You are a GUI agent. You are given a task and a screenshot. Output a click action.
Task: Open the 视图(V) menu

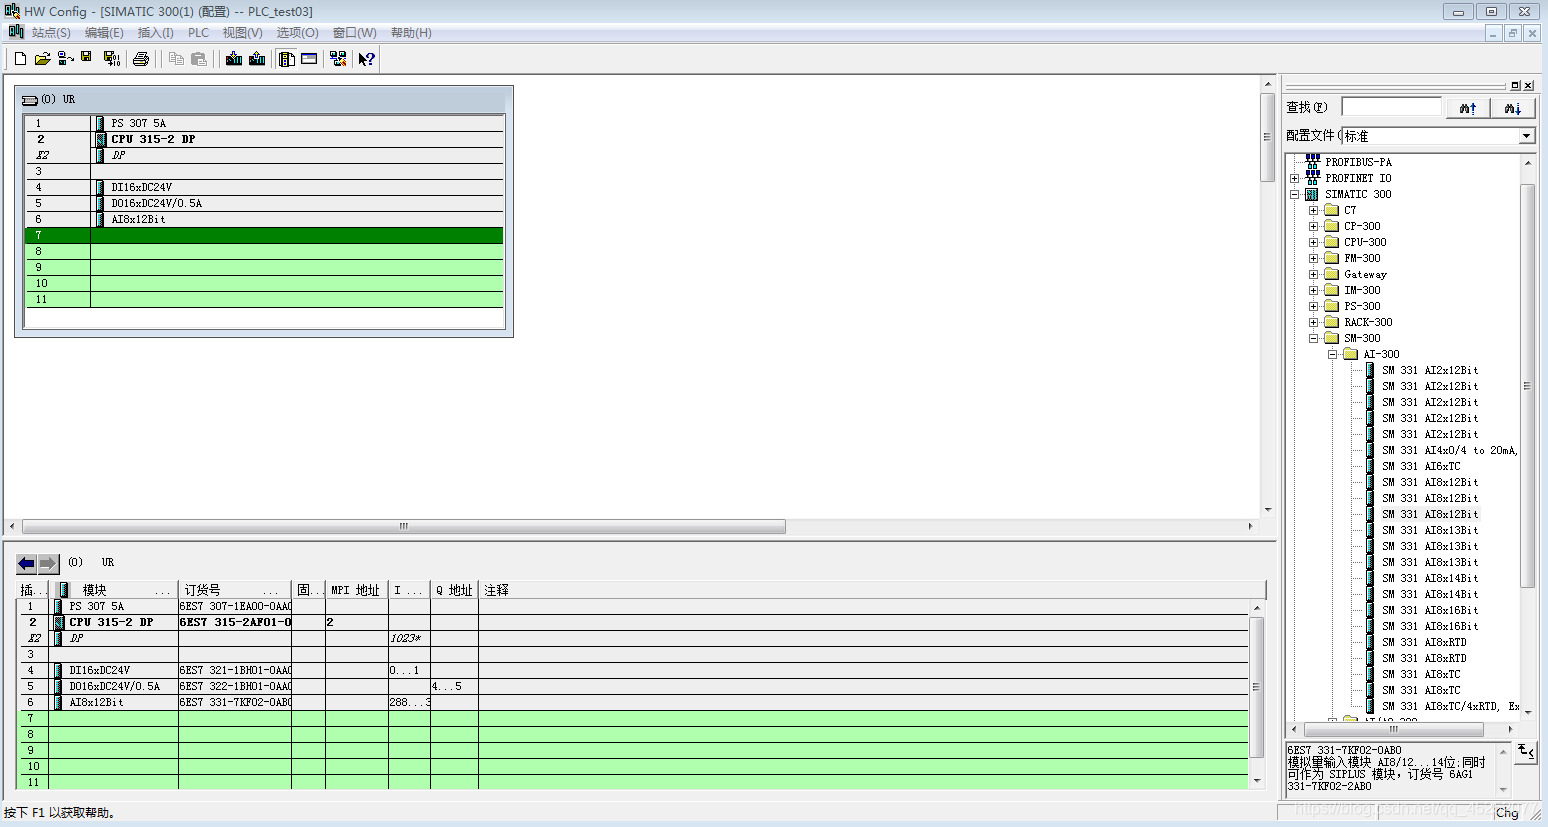click(x=242, y=33)
